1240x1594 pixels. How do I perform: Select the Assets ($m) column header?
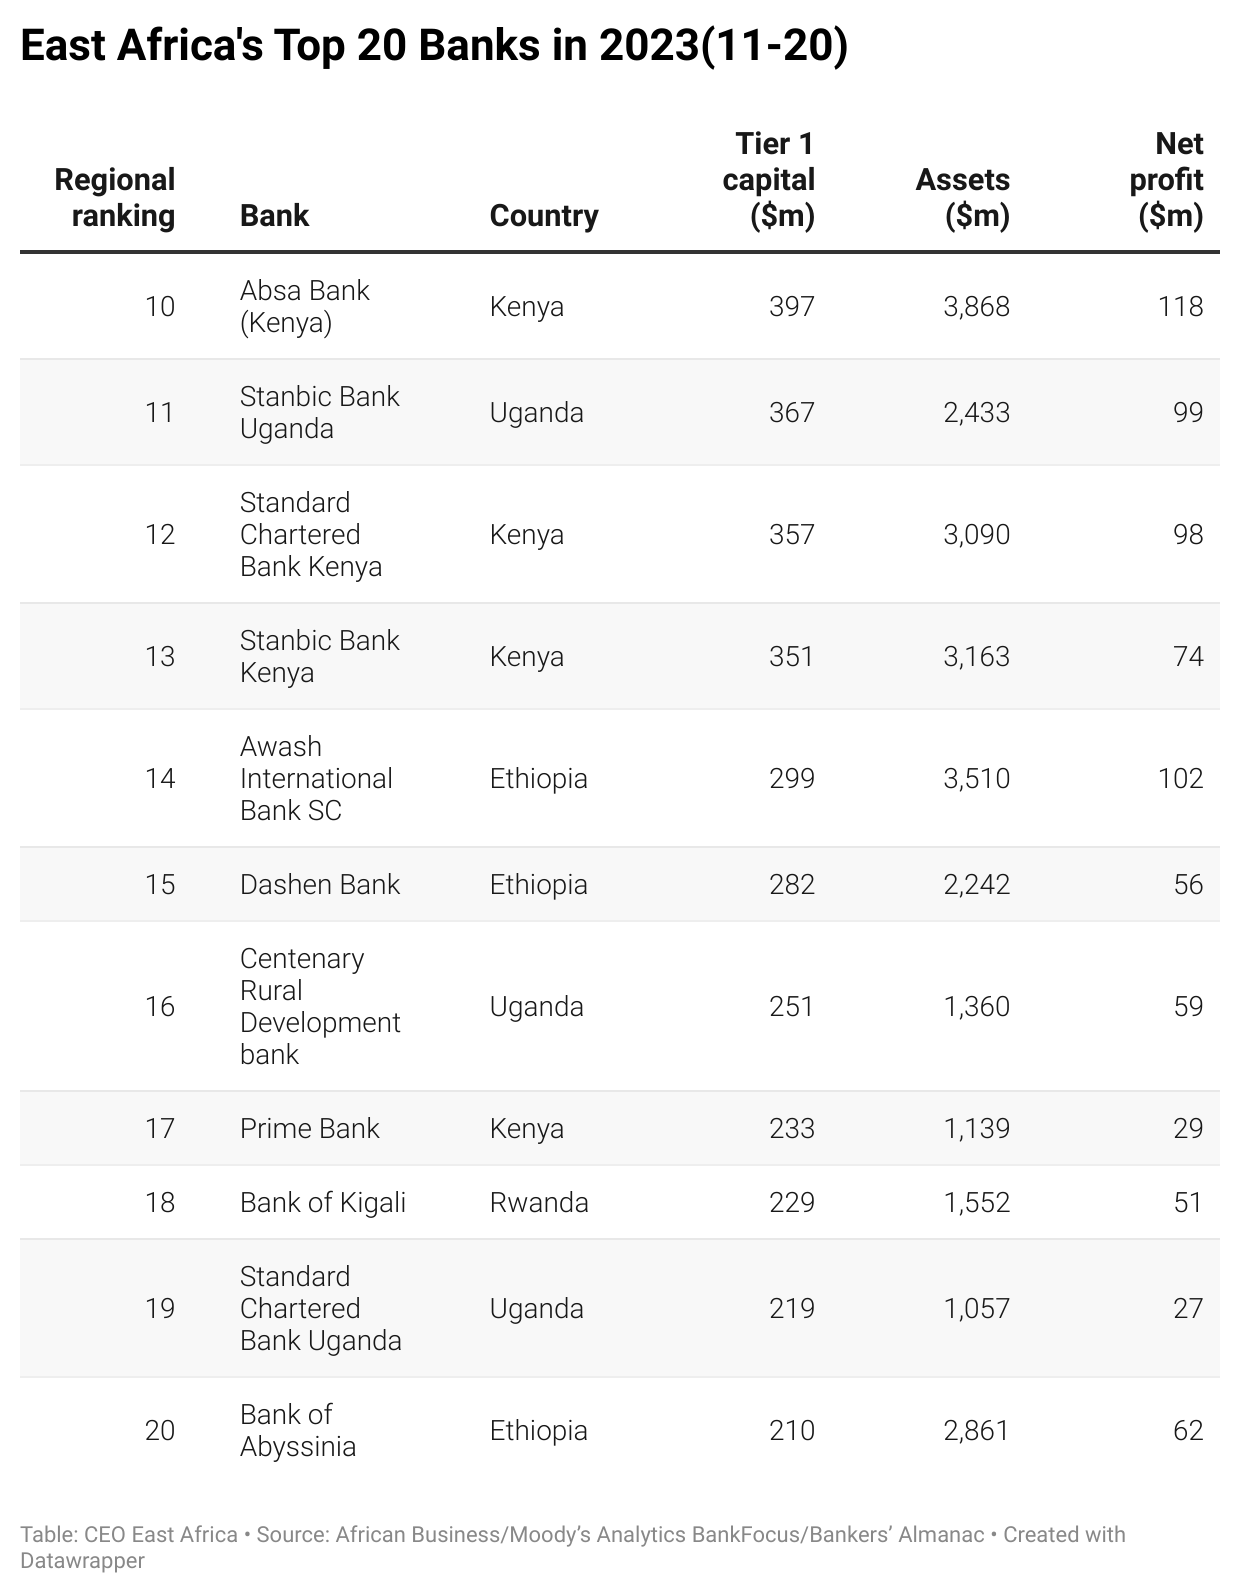[962, 198]
